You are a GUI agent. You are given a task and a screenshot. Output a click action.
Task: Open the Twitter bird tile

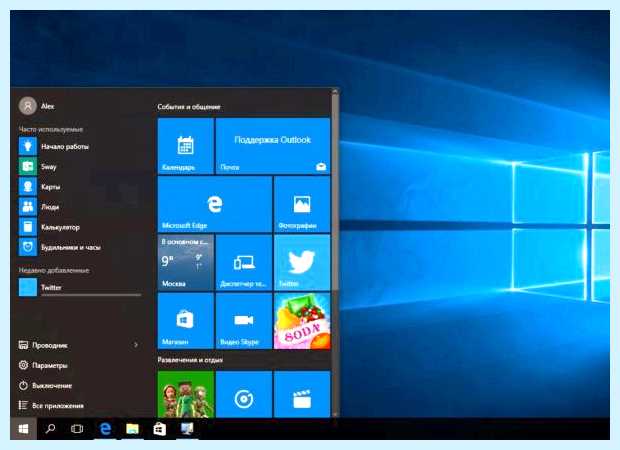[x=302, y=262]
